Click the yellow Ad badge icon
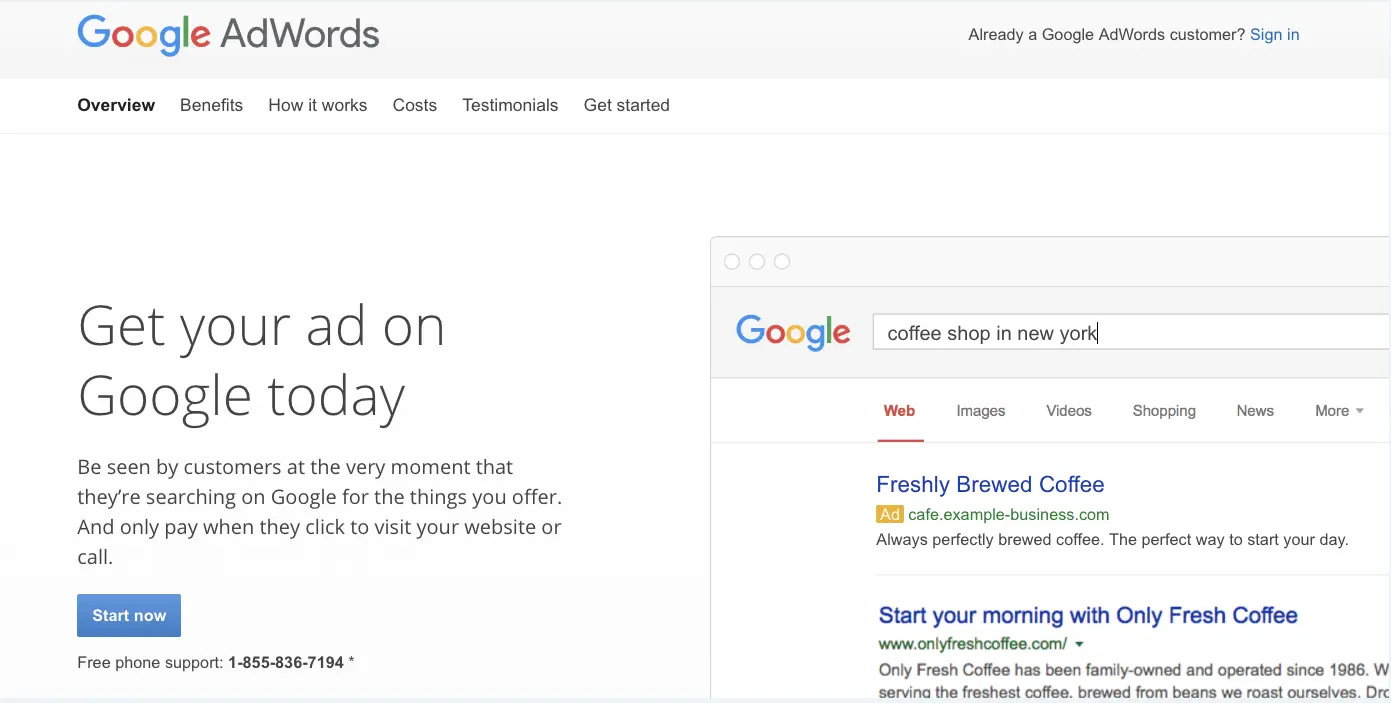1391x703 pixels. pos(889,514)
